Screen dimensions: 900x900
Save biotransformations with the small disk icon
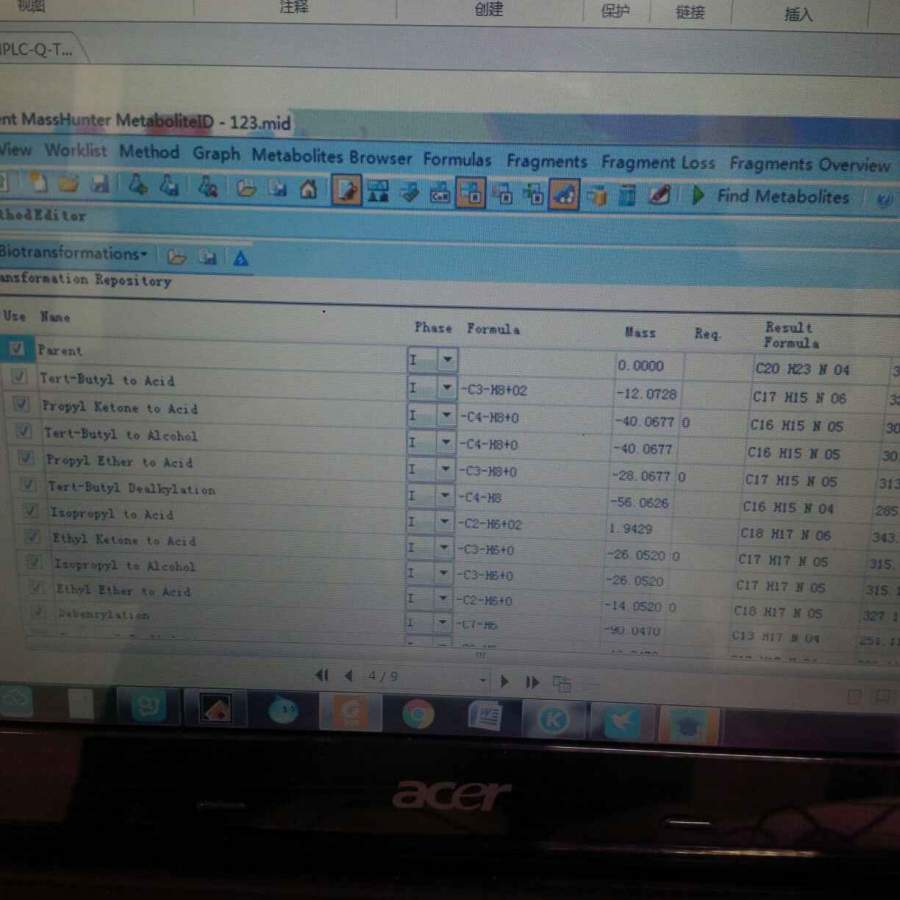[x=207, y=258]
